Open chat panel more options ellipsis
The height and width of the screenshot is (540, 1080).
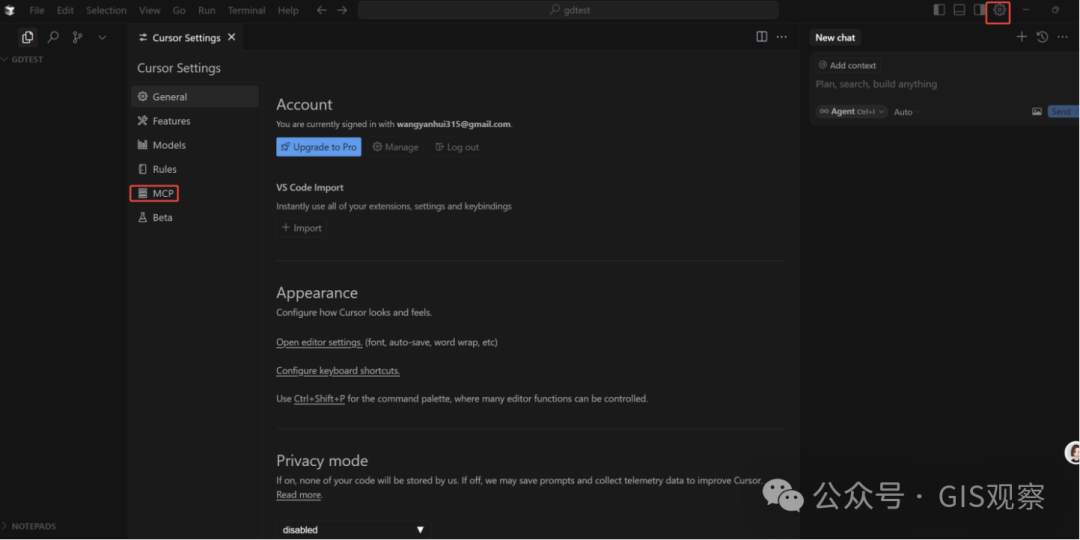pos(1063,37)
